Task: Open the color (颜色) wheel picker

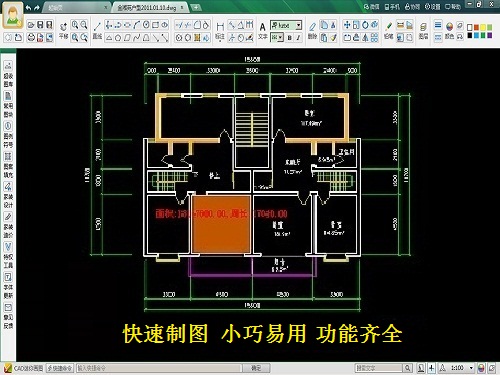Action: (x=449, y=30)
